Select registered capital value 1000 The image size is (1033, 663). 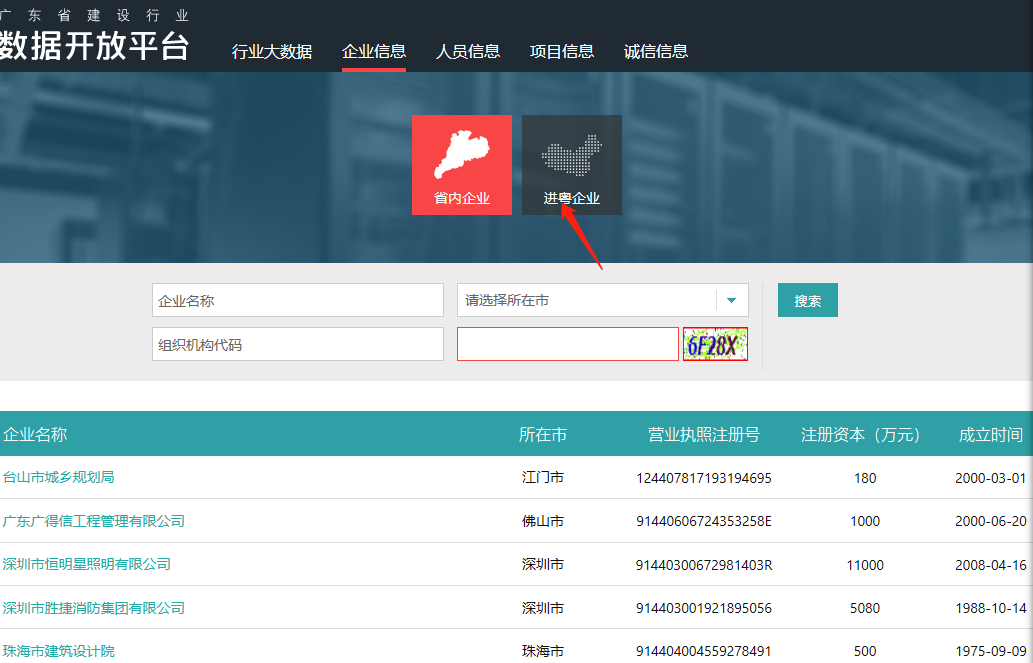865,521
